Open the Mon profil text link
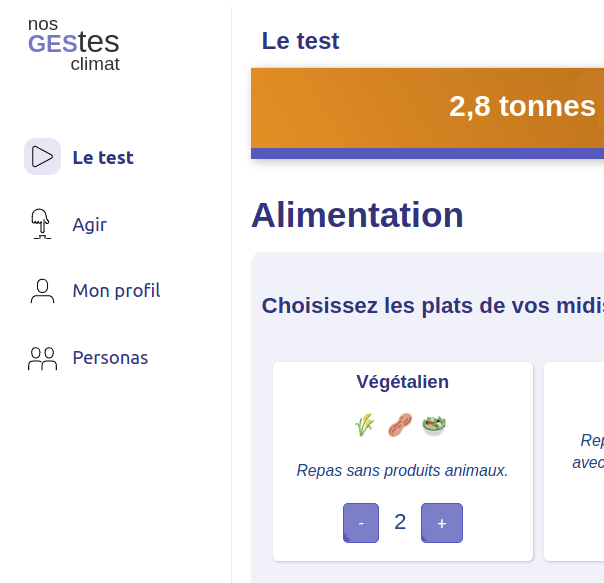 (x=116, y=291)
